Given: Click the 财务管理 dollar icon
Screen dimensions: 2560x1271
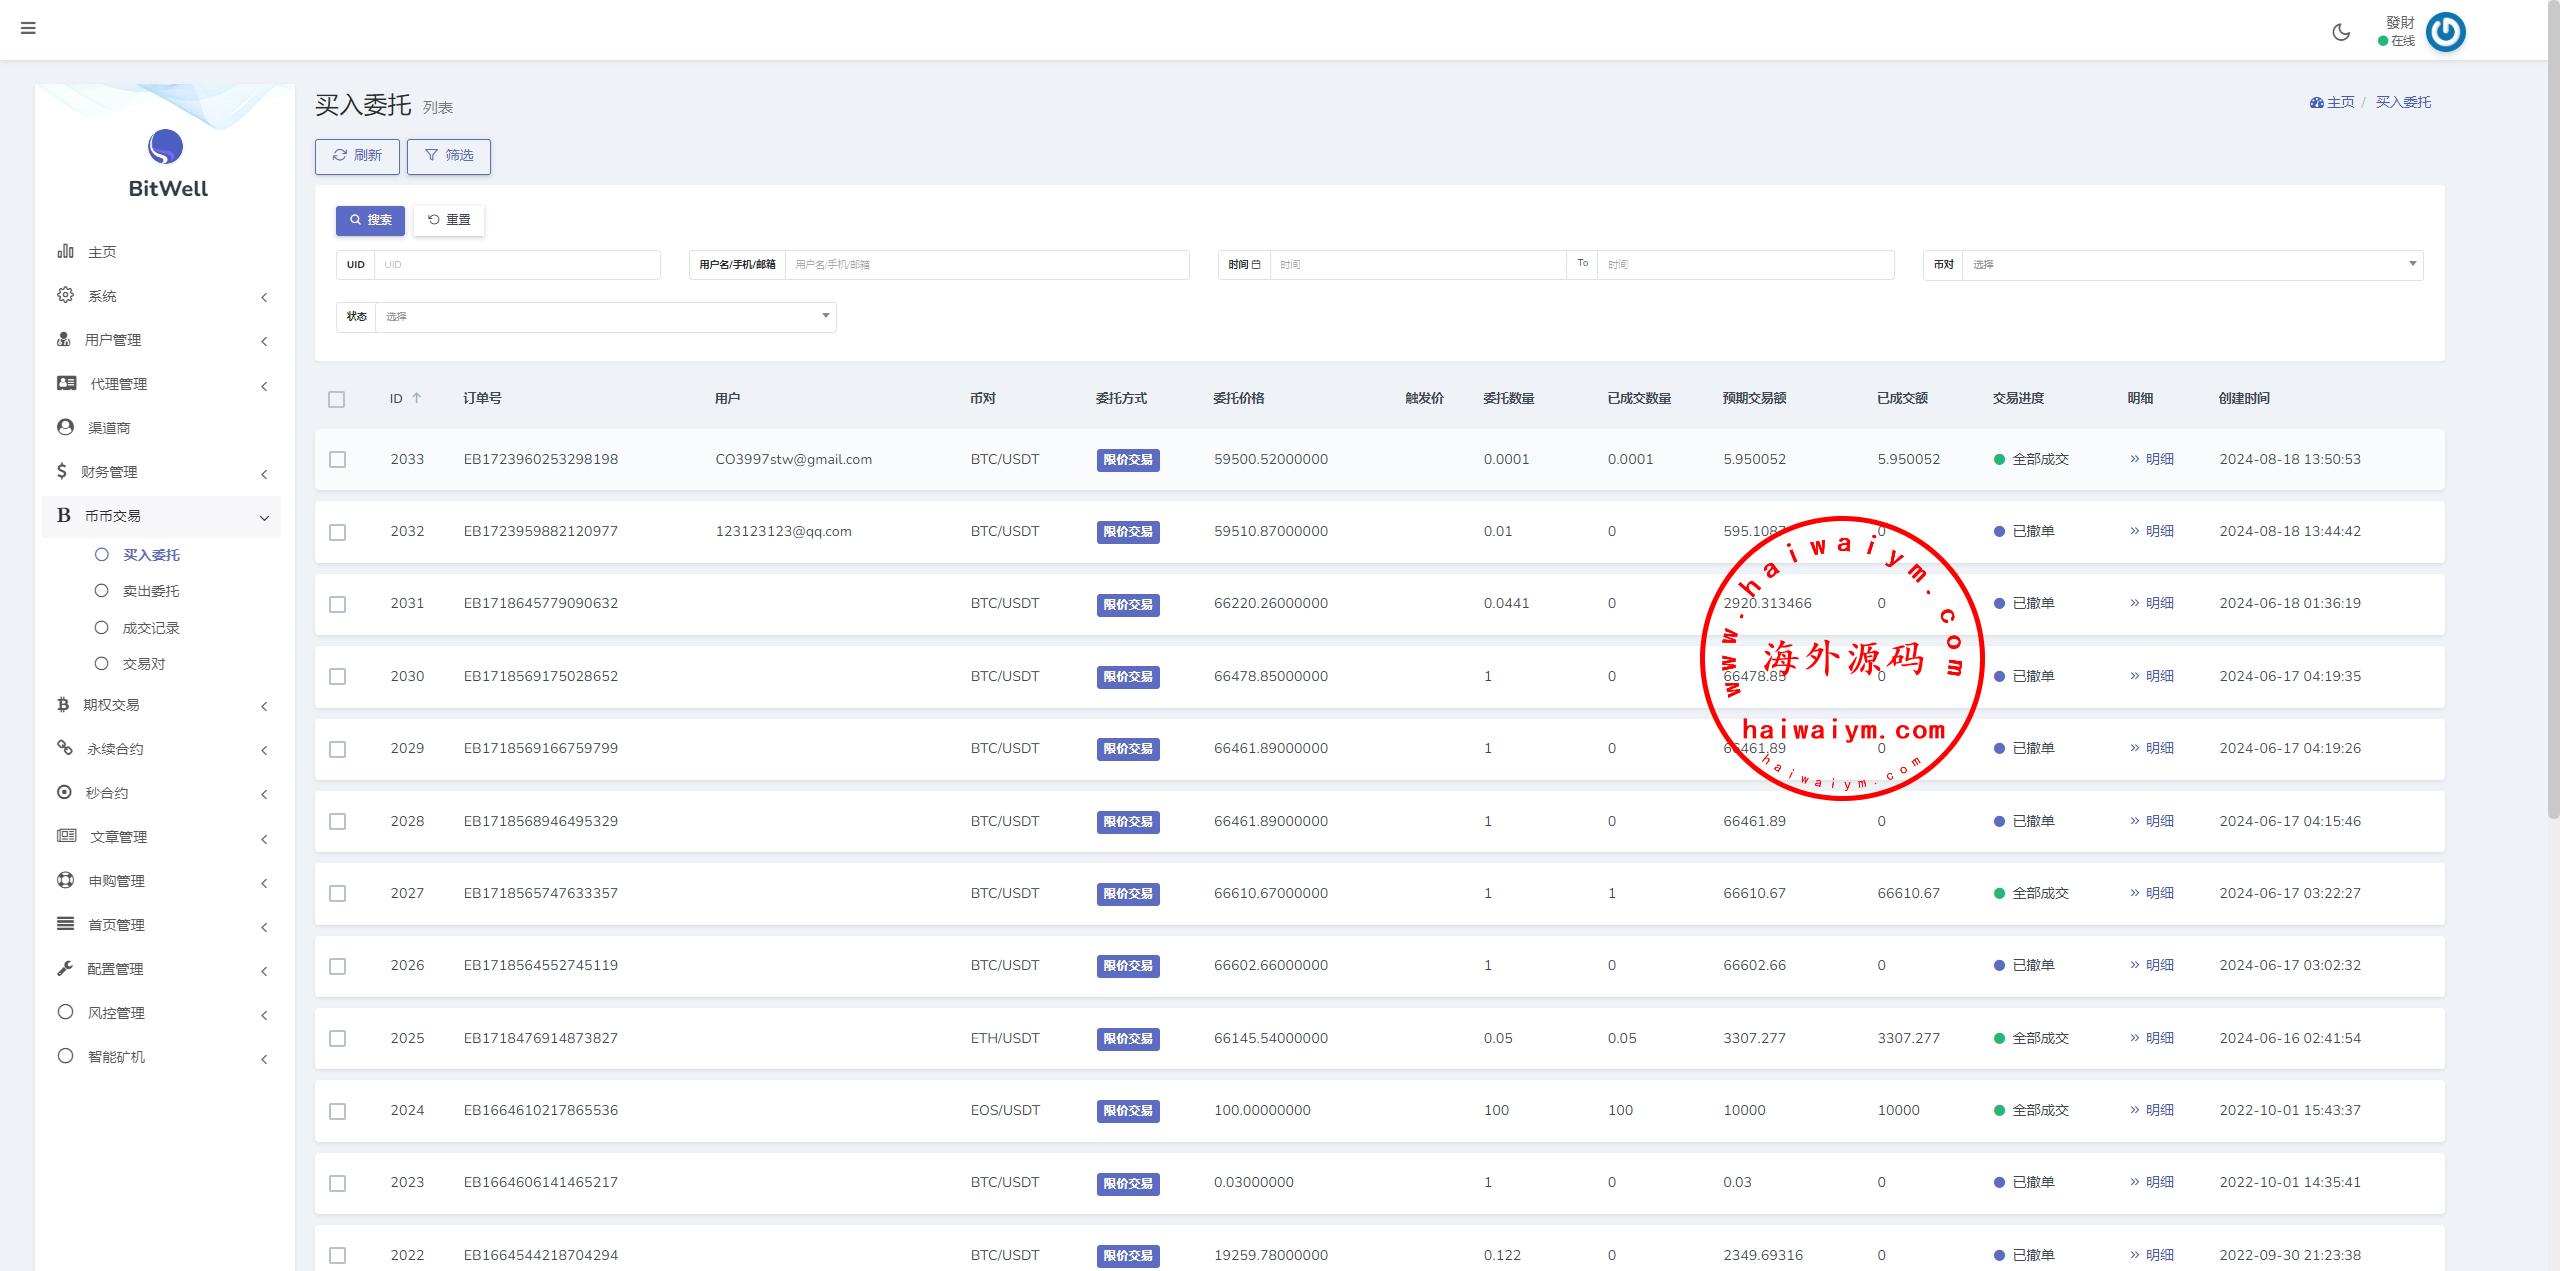Looking at the screenshot, I should tap(62, 471).
